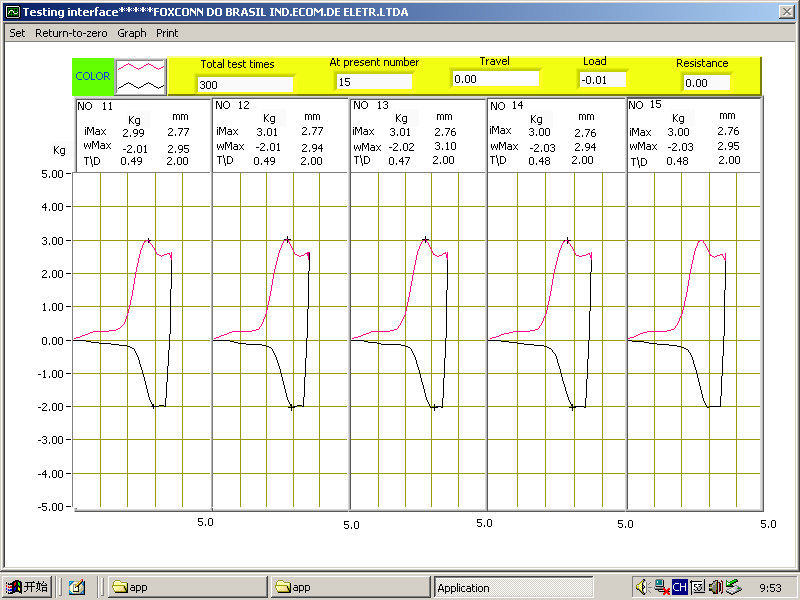The image size is (800, 600).
Task: Click the network disconnected tray icon
Action: click(661, 587)
